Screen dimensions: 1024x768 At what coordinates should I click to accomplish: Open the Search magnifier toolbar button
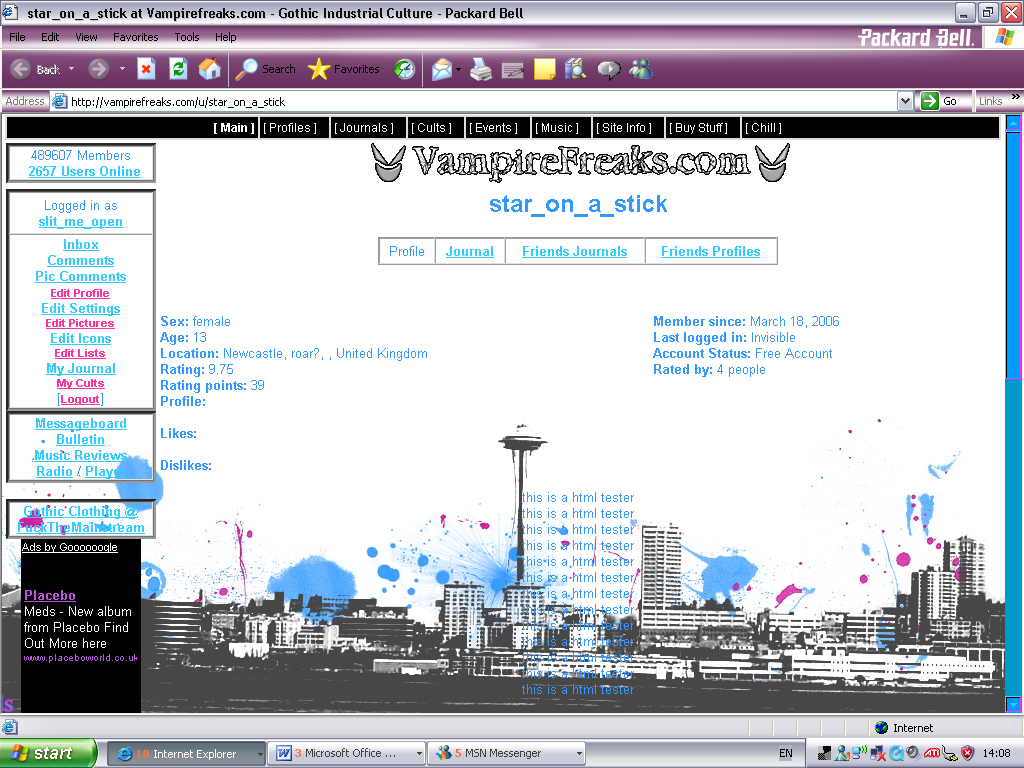(265, 69)
